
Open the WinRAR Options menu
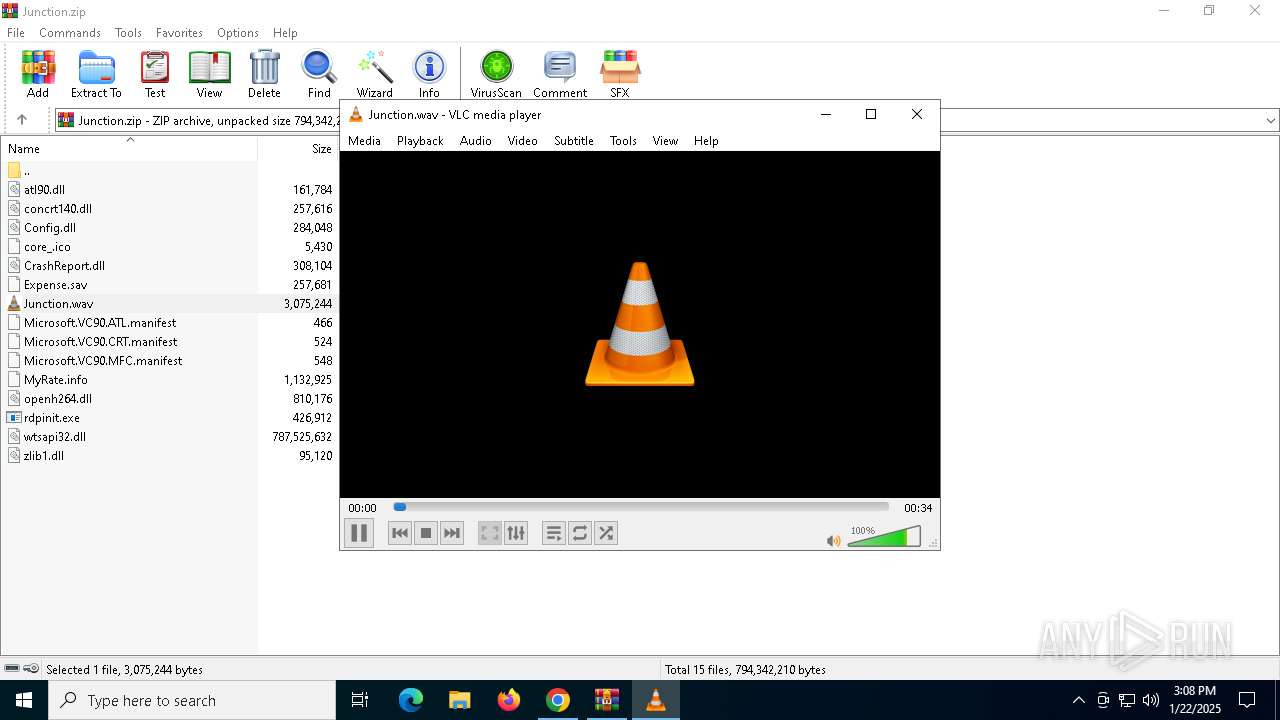tap(238, 33)
